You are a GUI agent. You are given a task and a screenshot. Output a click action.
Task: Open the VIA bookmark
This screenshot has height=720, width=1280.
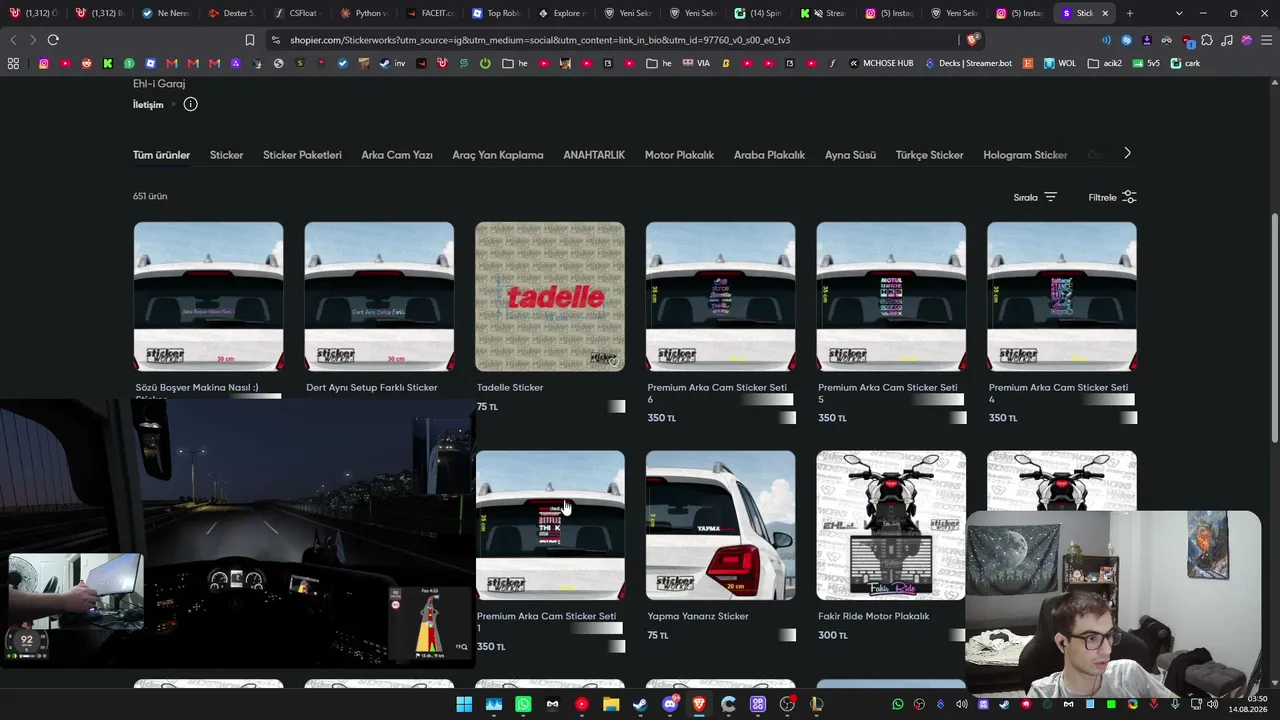(696, 63)
